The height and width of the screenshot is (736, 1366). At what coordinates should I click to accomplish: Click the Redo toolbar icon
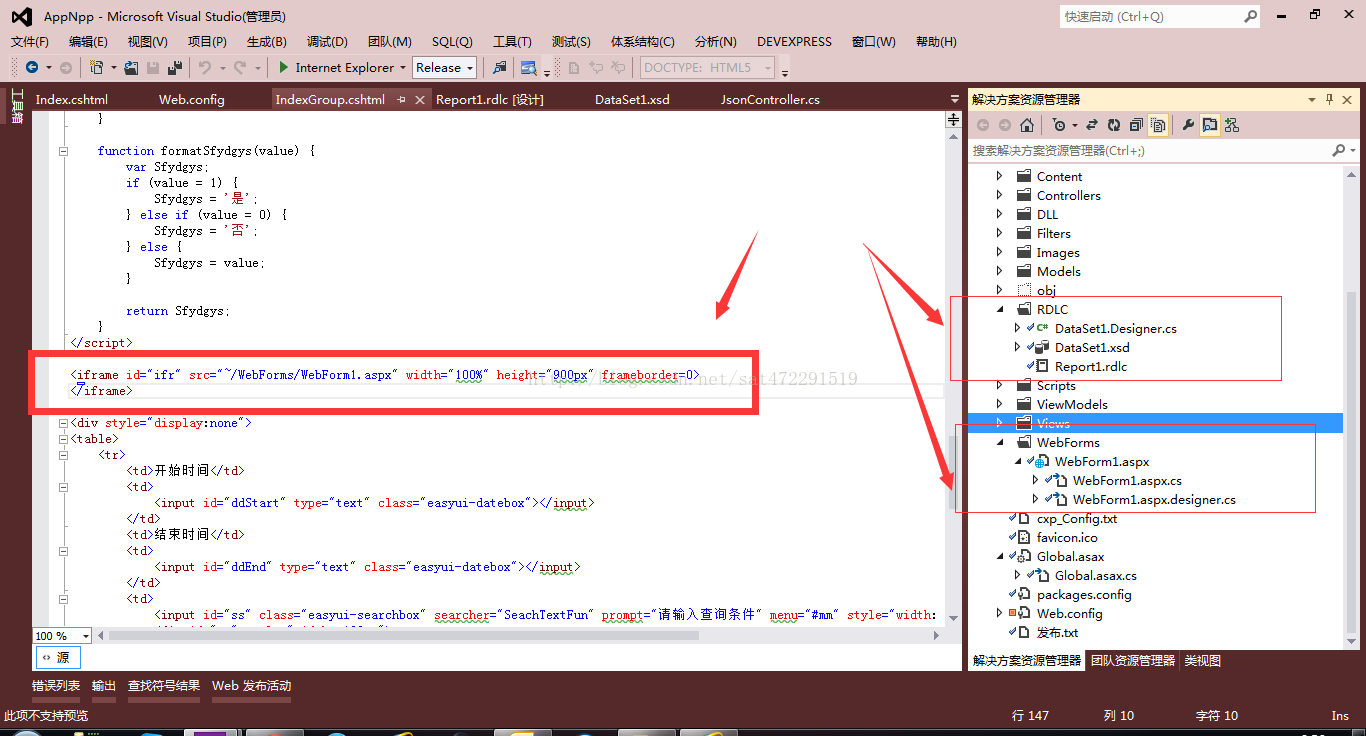coord(239,67)
